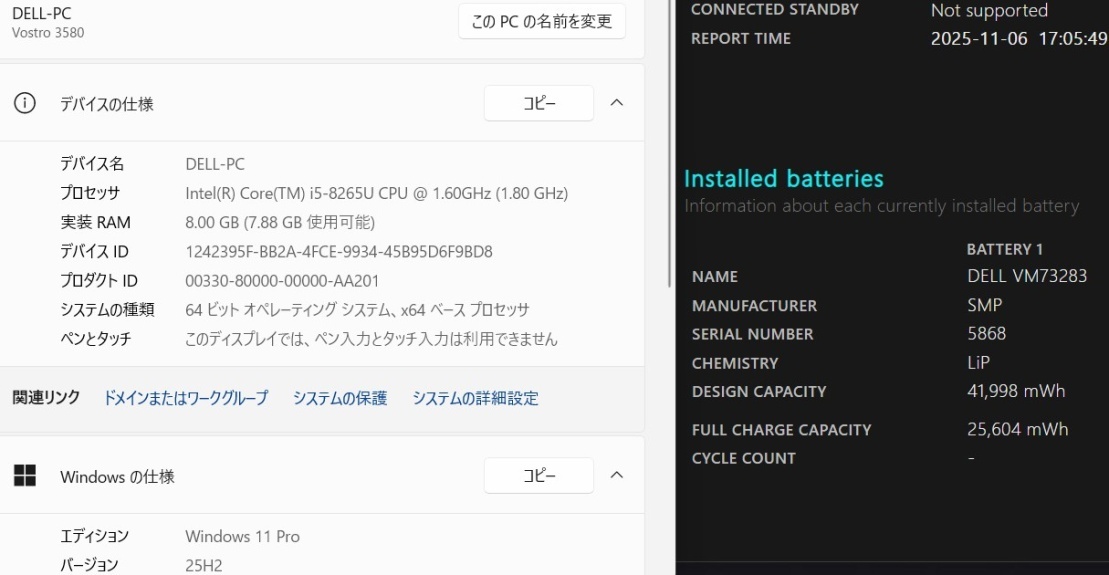The image size is (1109, 575).
Task: Collapse the デバイスの仕様 section chevron
Action: click(x=617, y=103)
